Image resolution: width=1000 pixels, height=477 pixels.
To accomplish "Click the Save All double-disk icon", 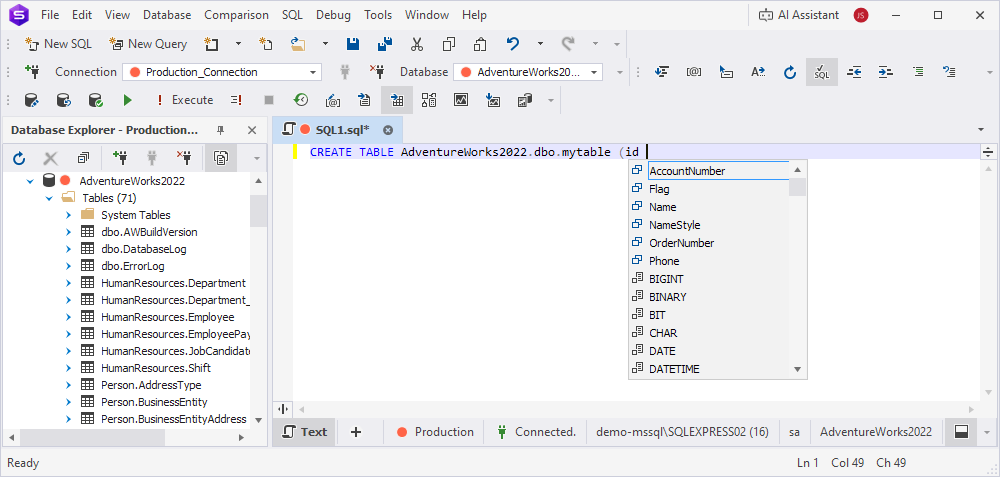I will point(385,44).
